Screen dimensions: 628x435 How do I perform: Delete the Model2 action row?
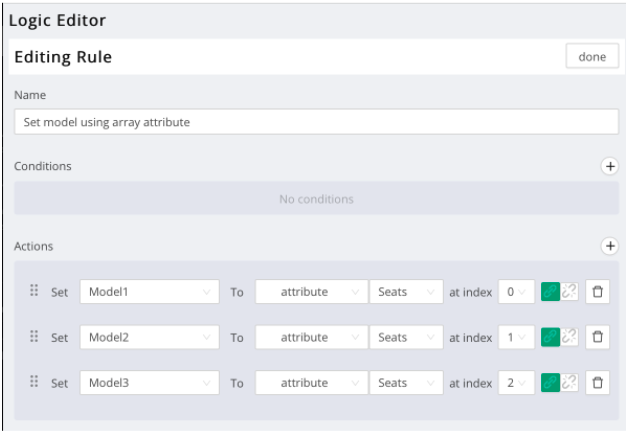tap(598, 337)
